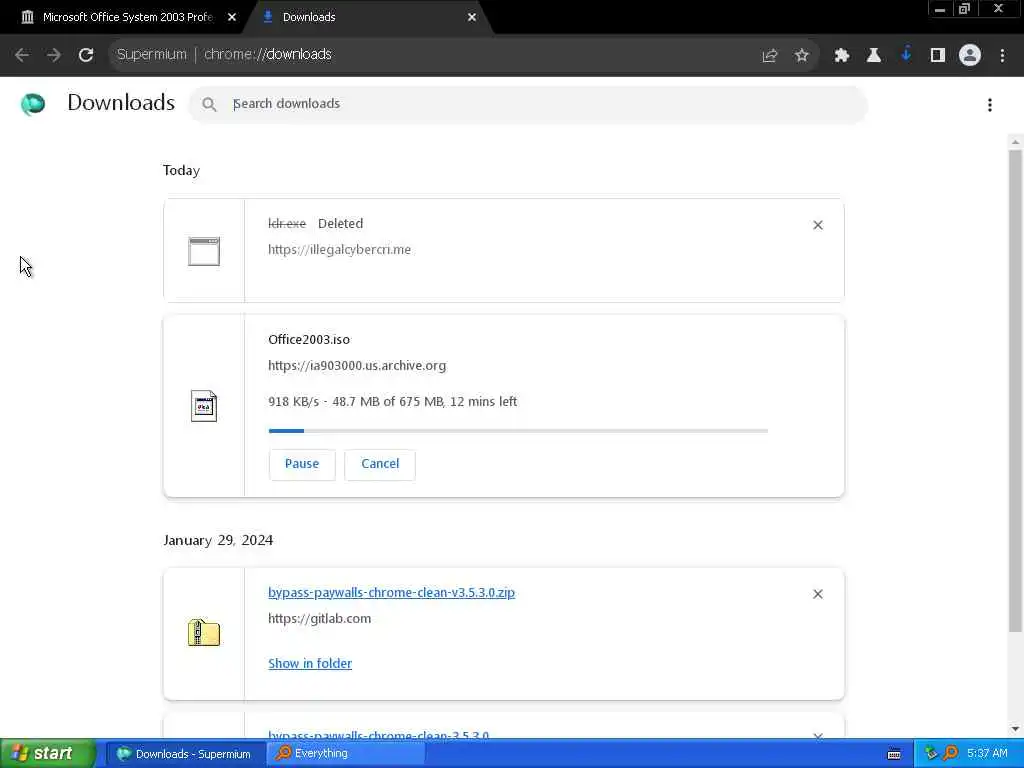The width and height of the screenshot is (1024, 768).
Task: Switch to the Microsoft Office System 2003 tab
Action: point(127,17)
